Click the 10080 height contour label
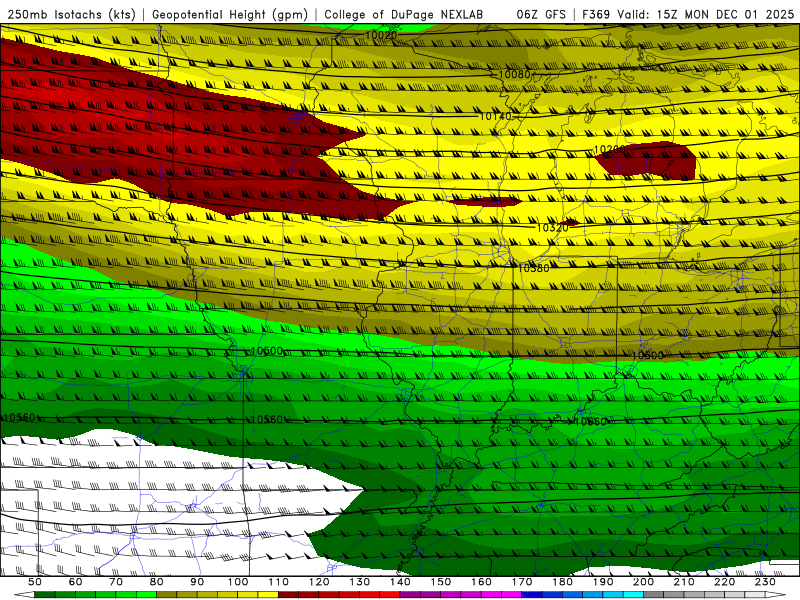This screenshot has width=800, height=600. 514,74
